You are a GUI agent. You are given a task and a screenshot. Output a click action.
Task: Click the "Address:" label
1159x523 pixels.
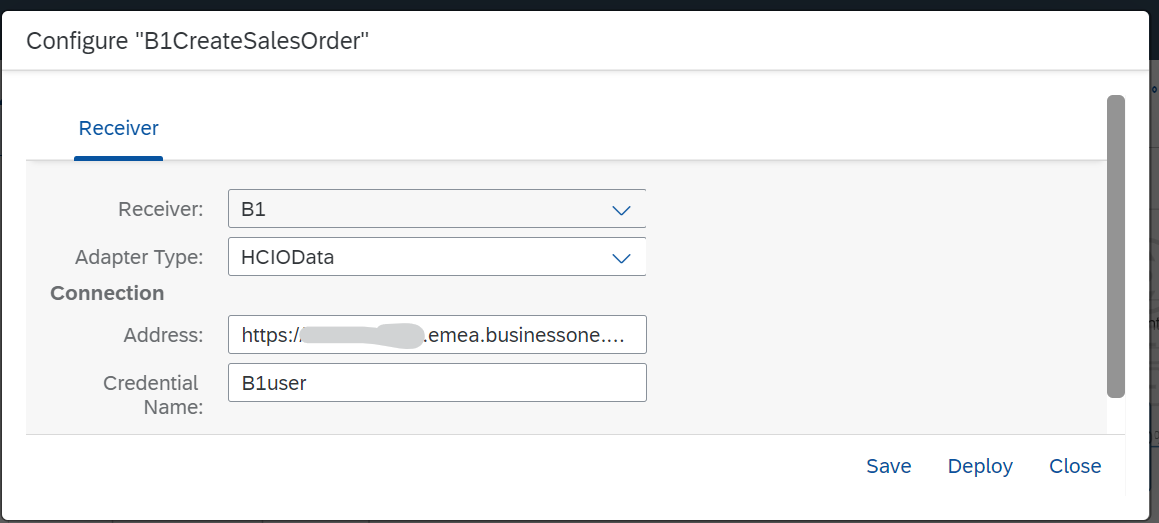(164, 335)
